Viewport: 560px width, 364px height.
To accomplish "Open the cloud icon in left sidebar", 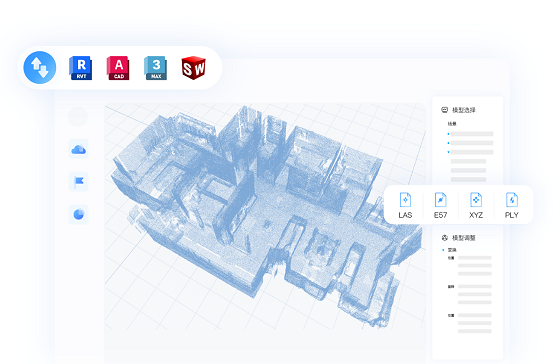I will (79, 149).
